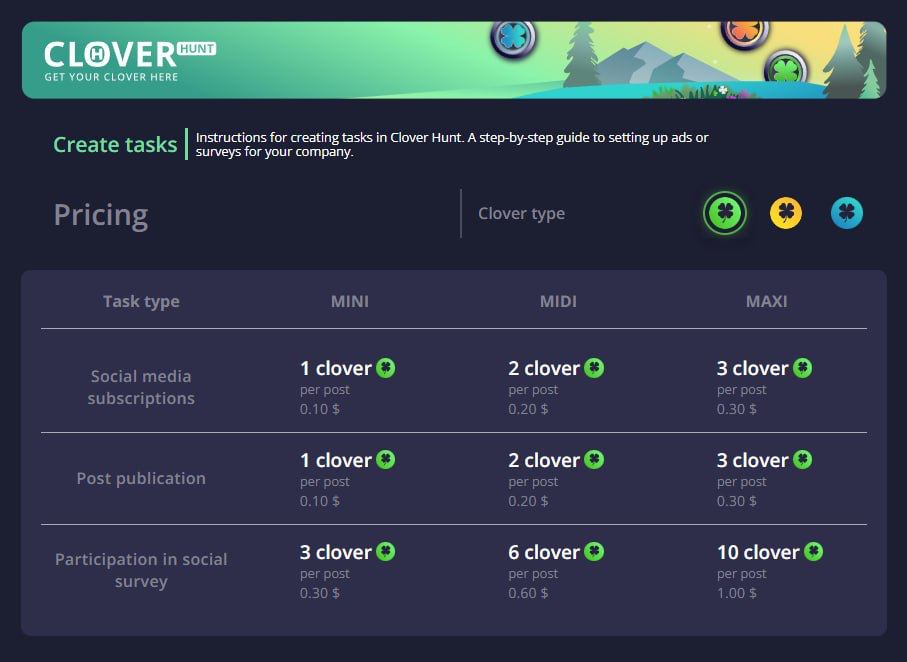The width and height of the screenshot is (907, 662).
Task: Click the Create tasks heading
Action: [115, 145]
